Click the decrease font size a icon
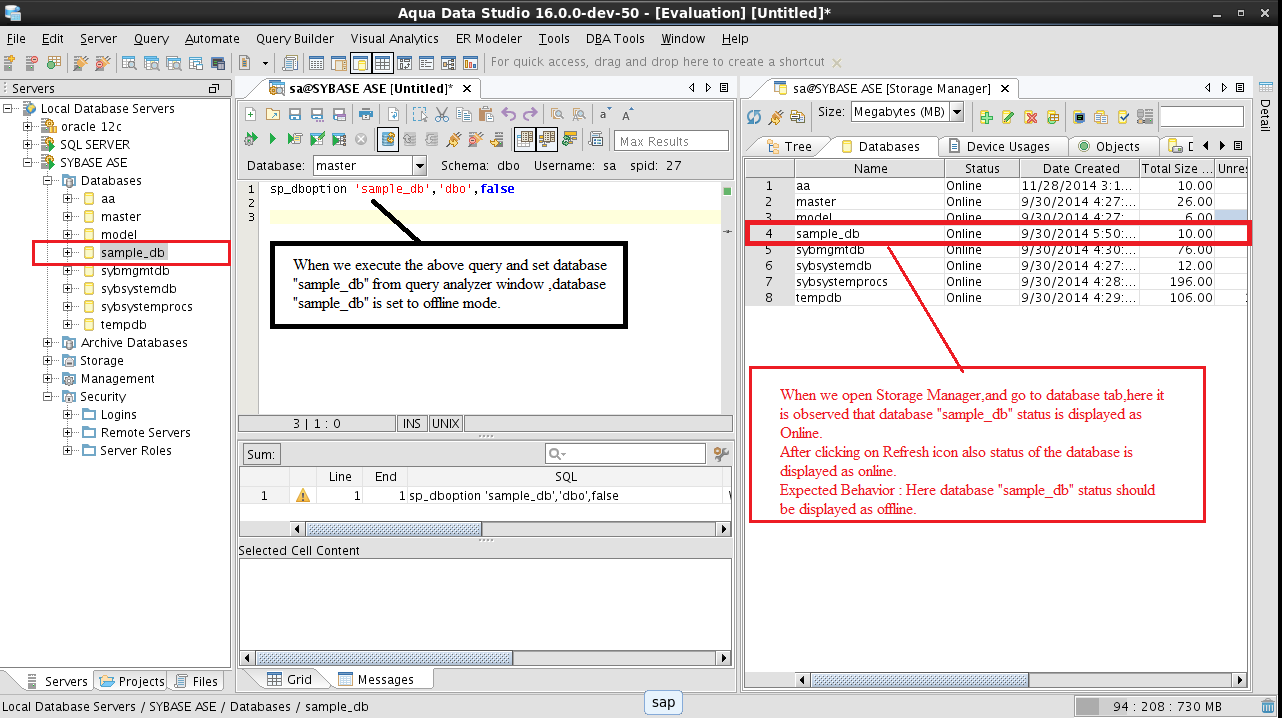 pos(605,115)
